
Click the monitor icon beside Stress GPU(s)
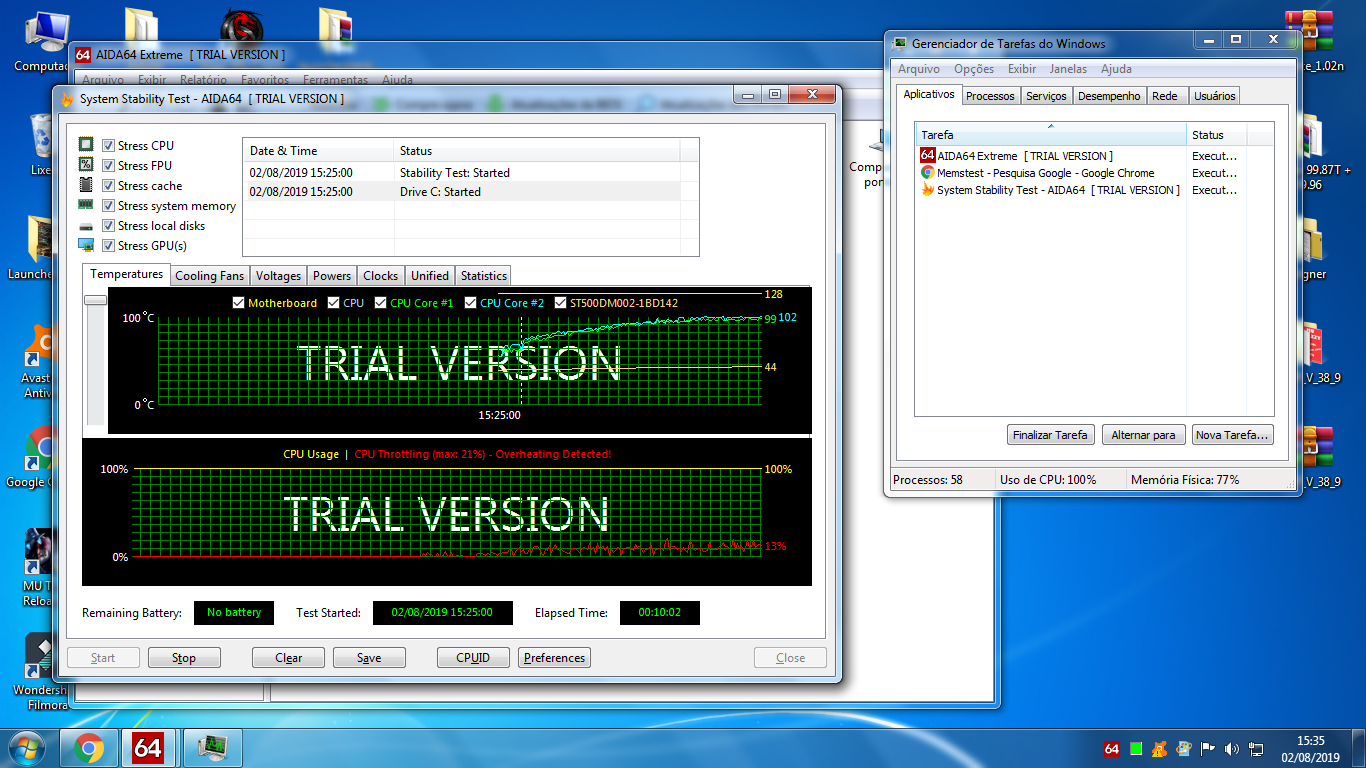(86, 245)
